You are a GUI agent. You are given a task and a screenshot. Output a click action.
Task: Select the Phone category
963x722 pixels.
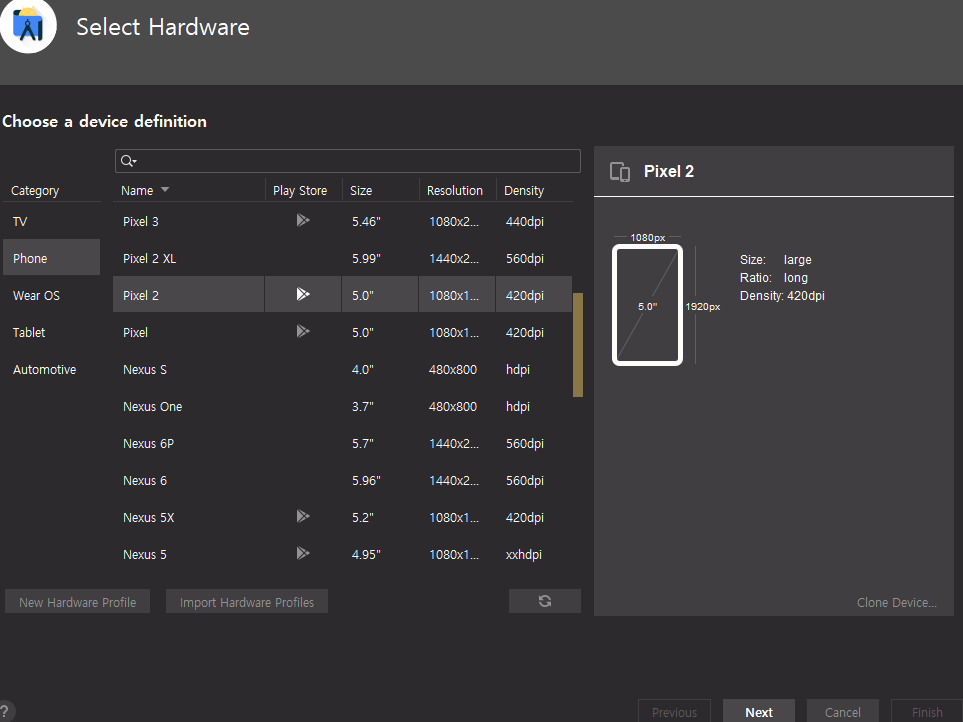tap(52, 257)
